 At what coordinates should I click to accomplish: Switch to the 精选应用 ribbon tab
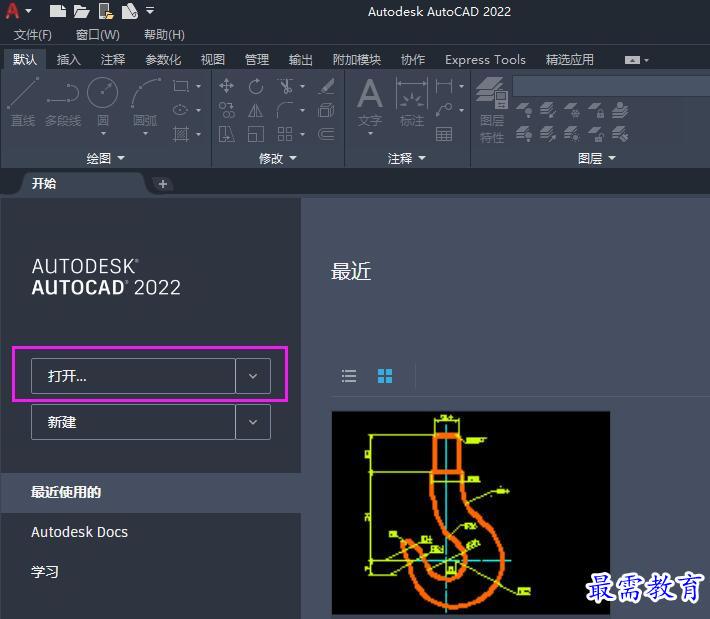point(570,59)
